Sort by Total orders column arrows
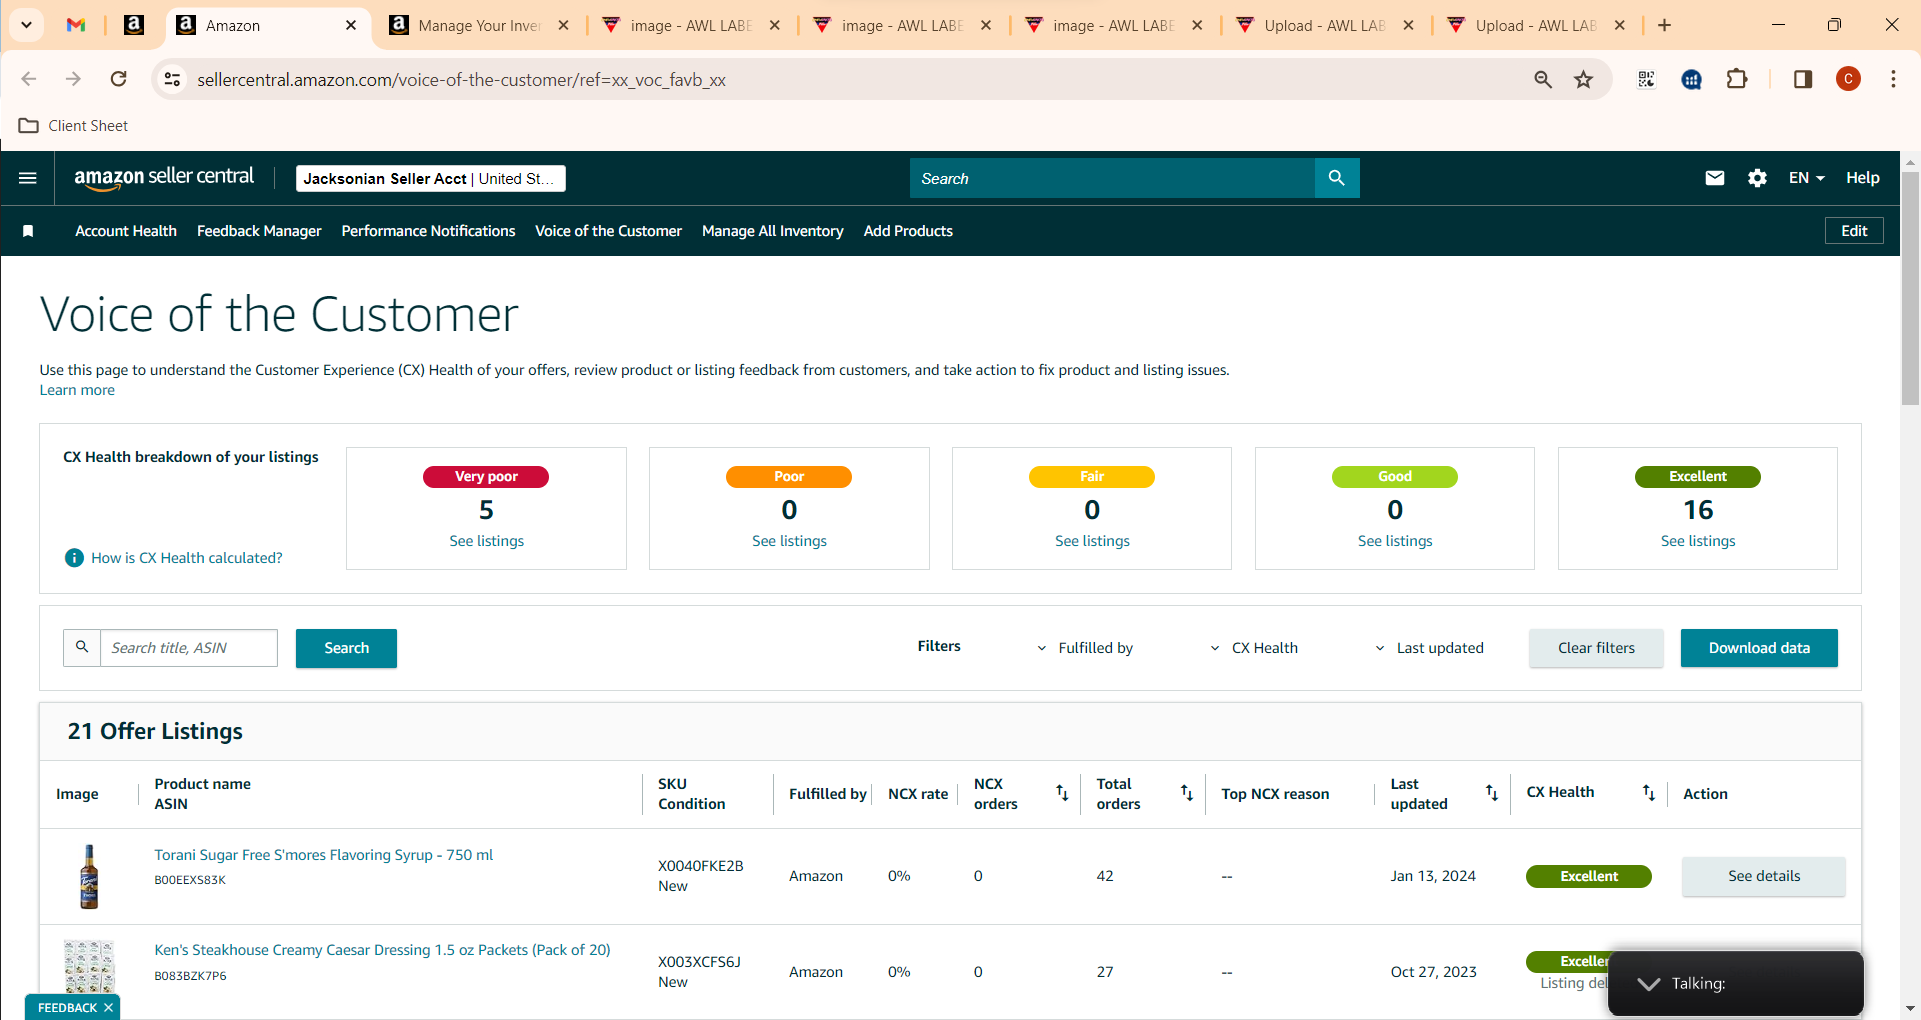The height and width of the screenshot is (1020, 1921). pyautogui.click(x=1186, y=793)
